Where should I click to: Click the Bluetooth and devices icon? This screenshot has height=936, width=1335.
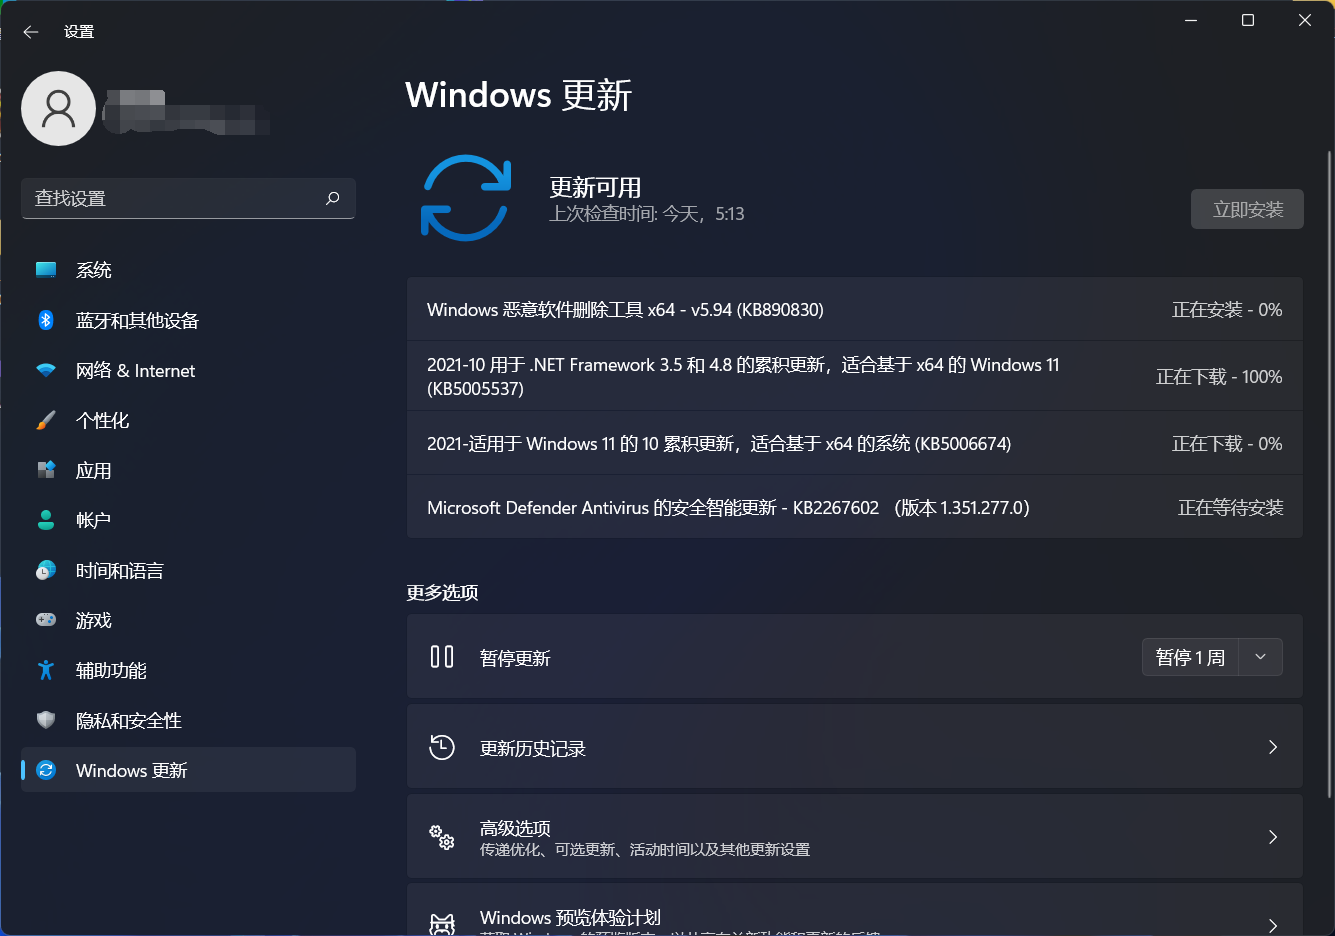click(x=45, y=320)
